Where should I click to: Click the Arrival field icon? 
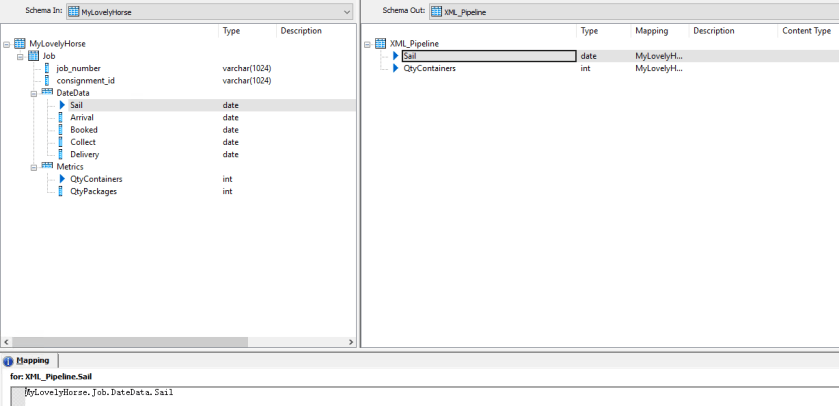[x=62, y=118]
